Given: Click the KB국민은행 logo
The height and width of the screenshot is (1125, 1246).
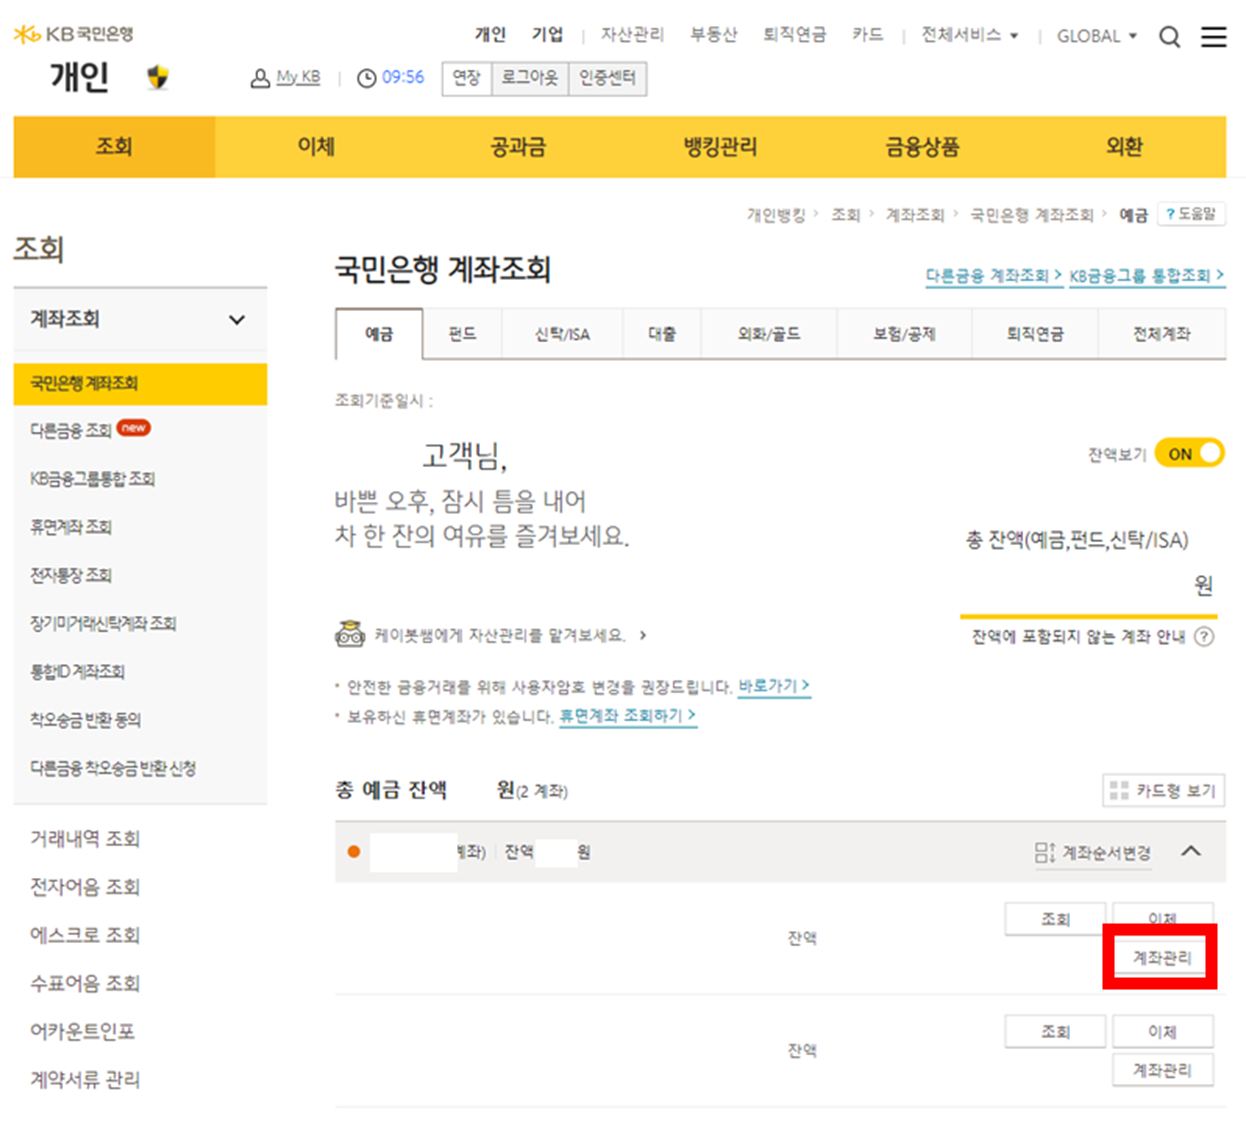Looking at the screenshot, I should [73, 34].
